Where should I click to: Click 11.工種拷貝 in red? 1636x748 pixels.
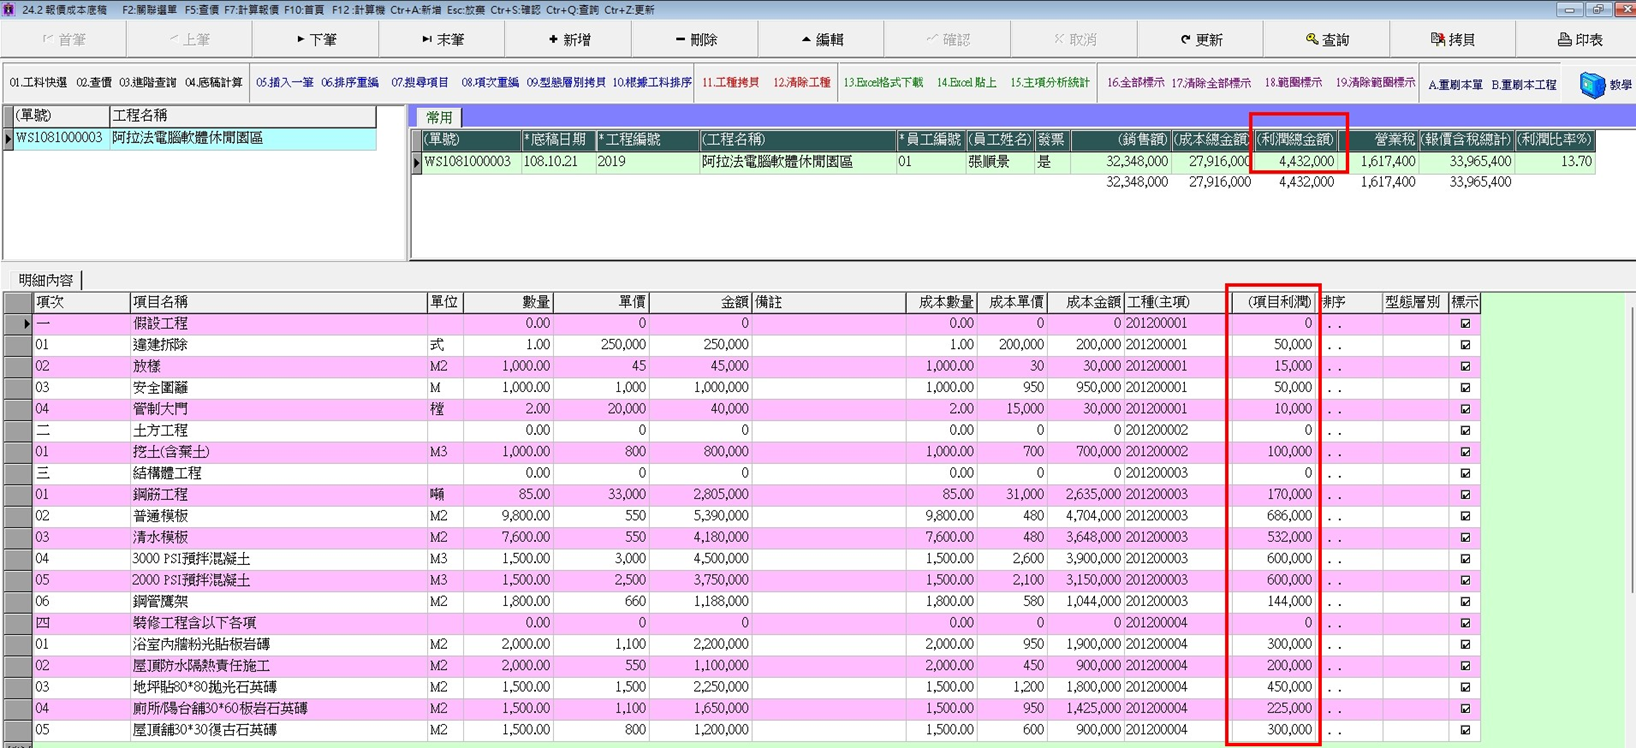730,83
